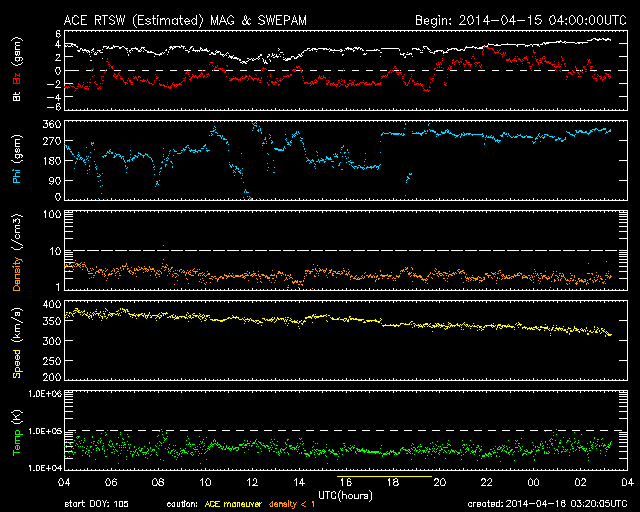
Task: Click the green Temp (K) axis label
Action: [17, 431]
